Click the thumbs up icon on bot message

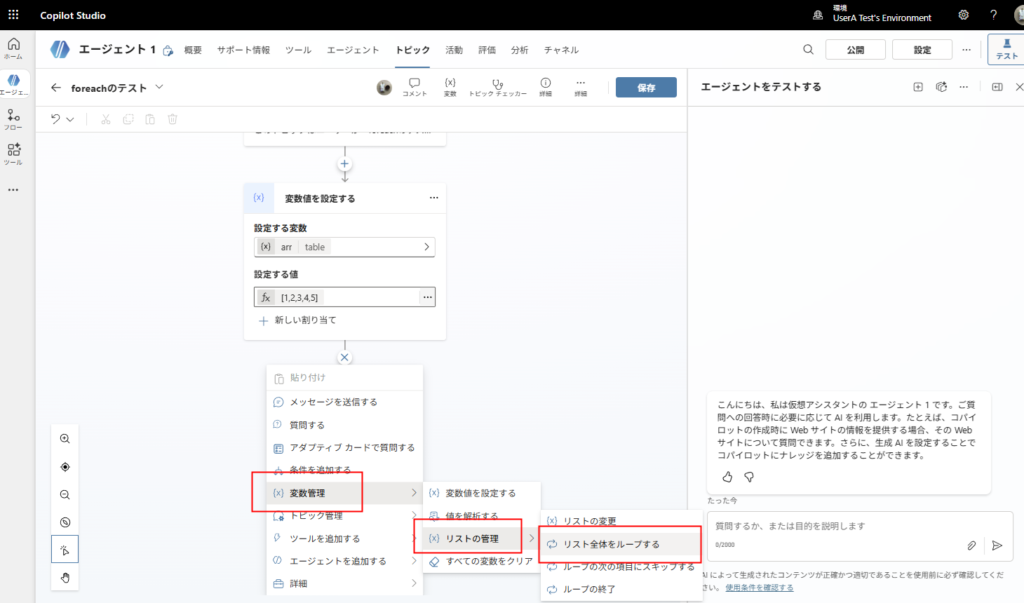(x=727, y=477)
